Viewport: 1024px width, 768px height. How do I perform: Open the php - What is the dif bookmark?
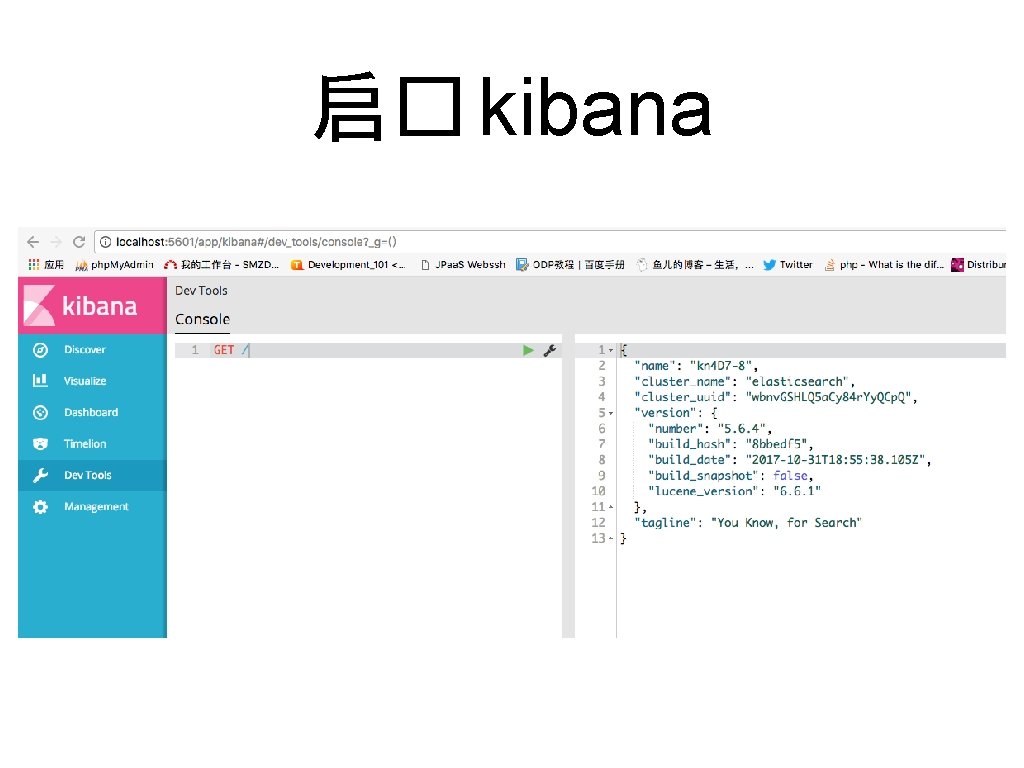coord(884,264)
